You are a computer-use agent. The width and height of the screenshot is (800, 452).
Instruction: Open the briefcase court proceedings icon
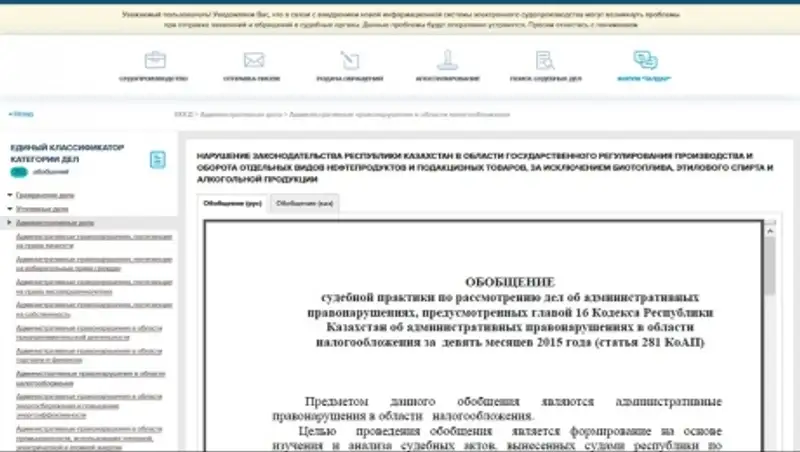155,60
